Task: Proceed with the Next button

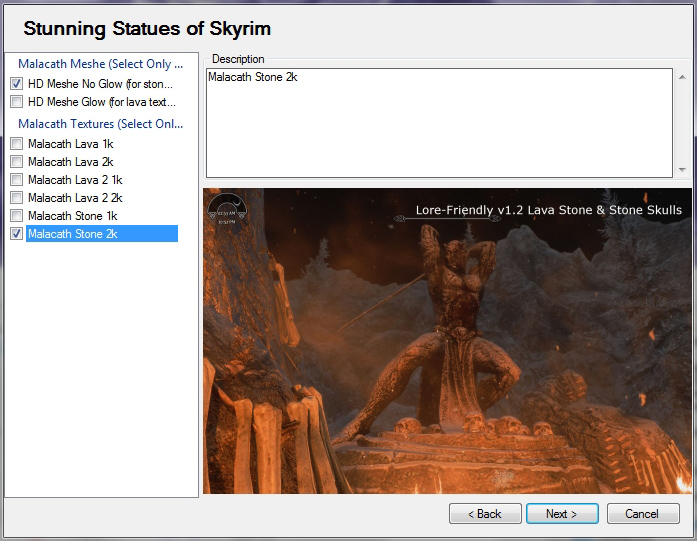Action: (x=562, y=514)
